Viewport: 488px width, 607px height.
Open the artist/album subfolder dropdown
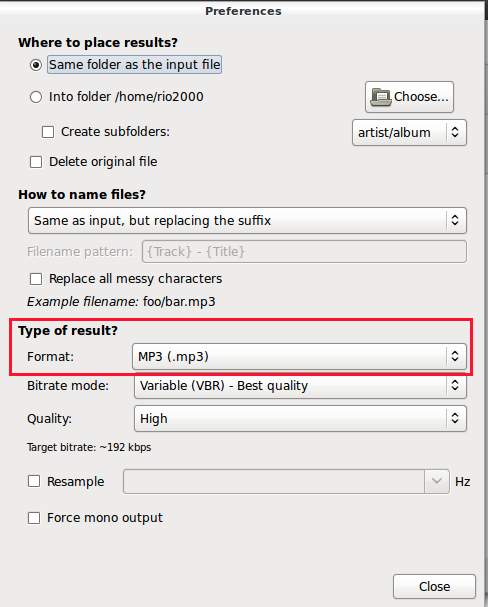[x=409, y=133]
